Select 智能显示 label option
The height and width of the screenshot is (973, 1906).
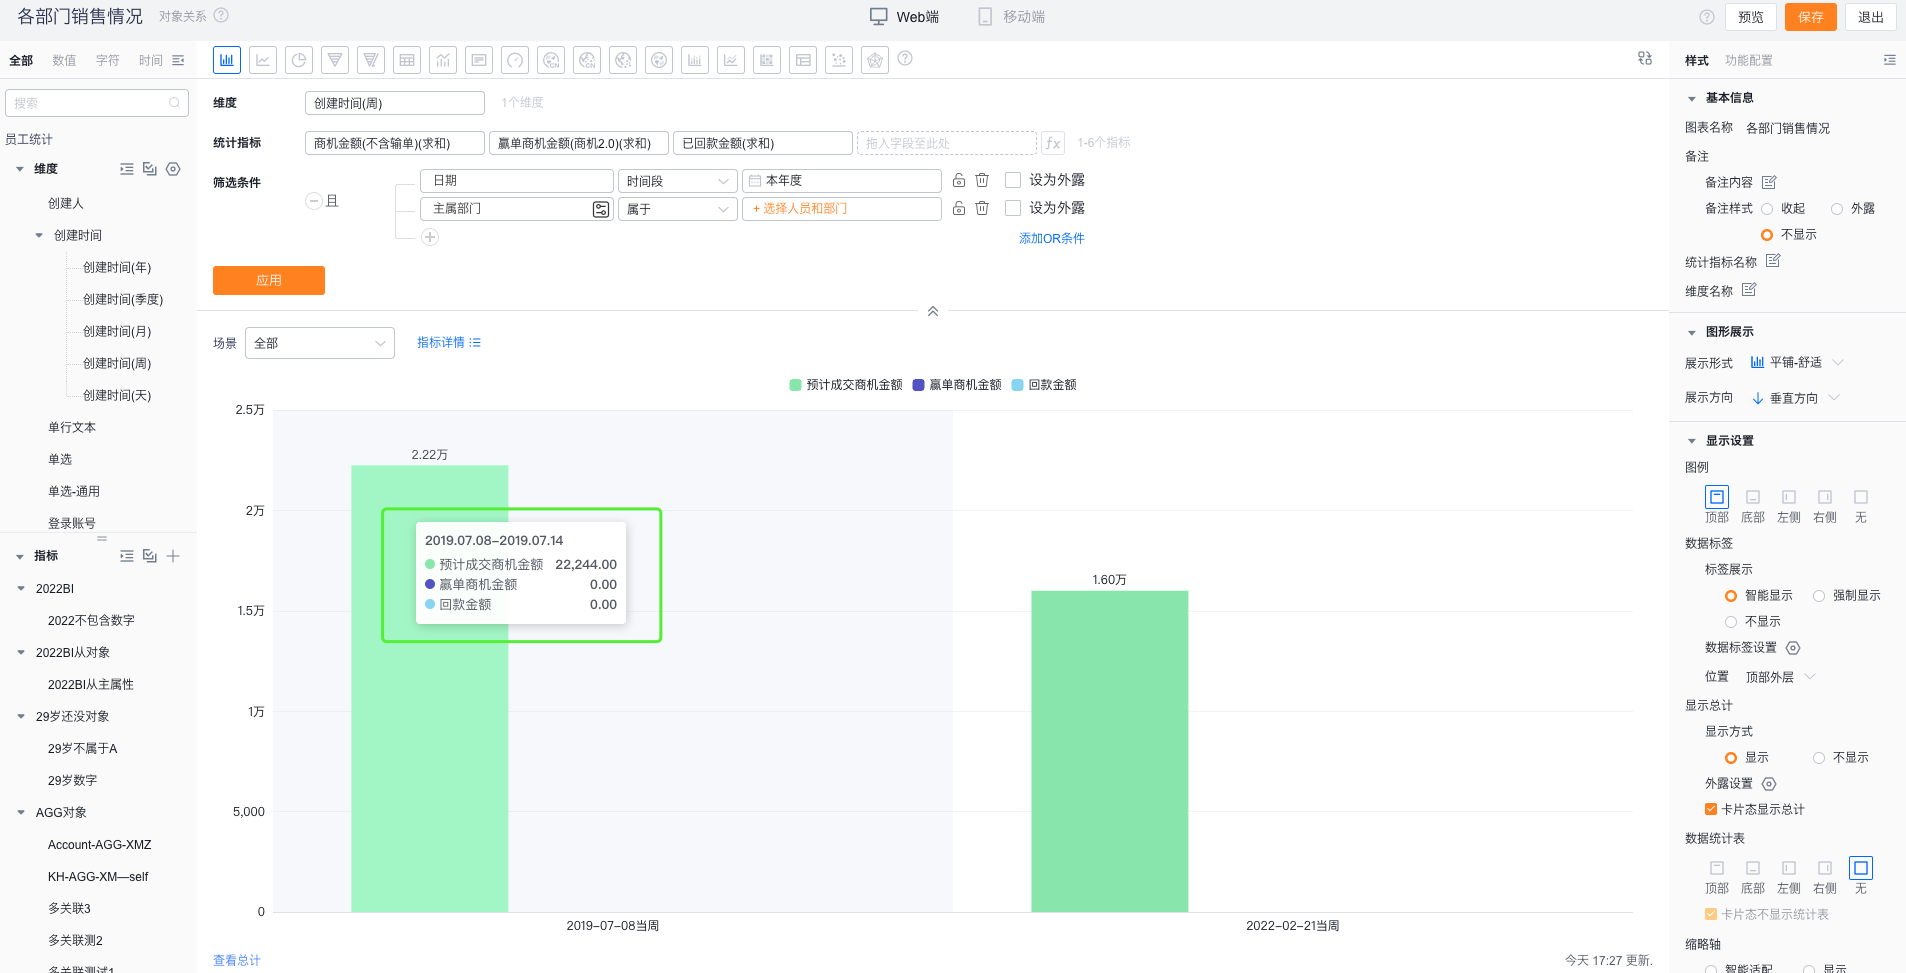(x=1731, y=596)
